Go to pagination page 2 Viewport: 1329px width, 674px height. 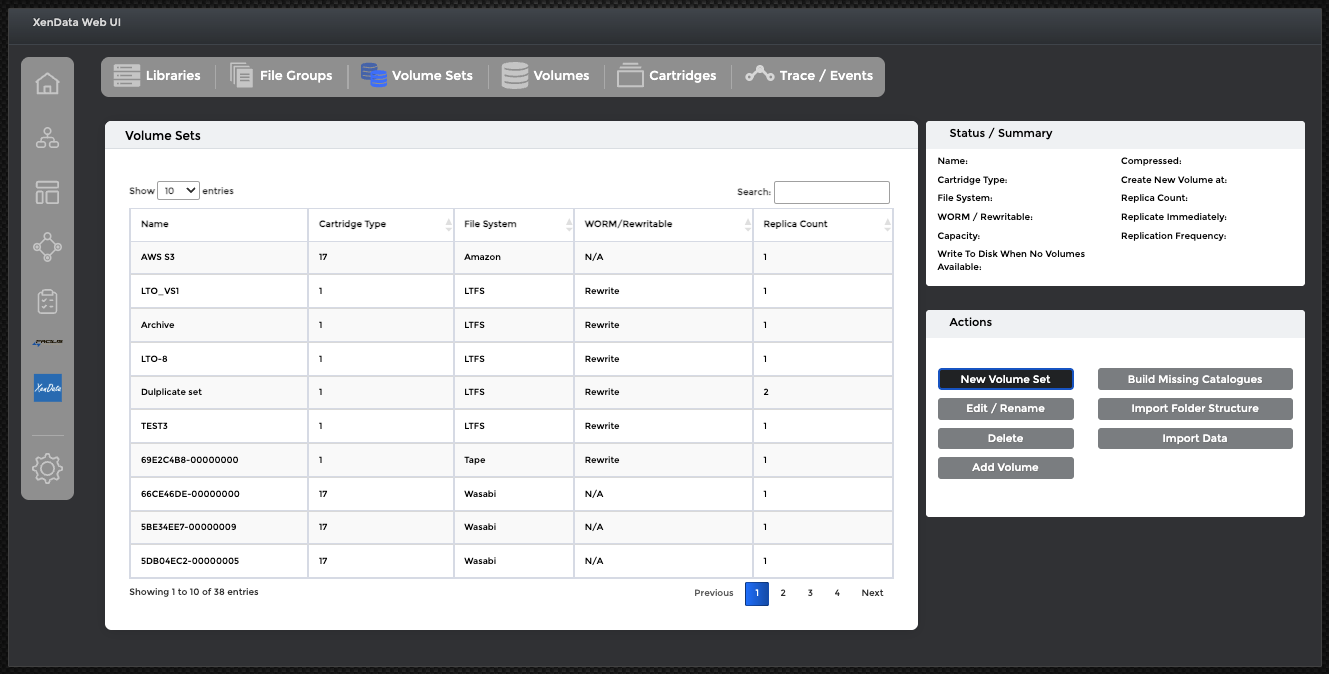pyautogui.click(x=783, y=593)
